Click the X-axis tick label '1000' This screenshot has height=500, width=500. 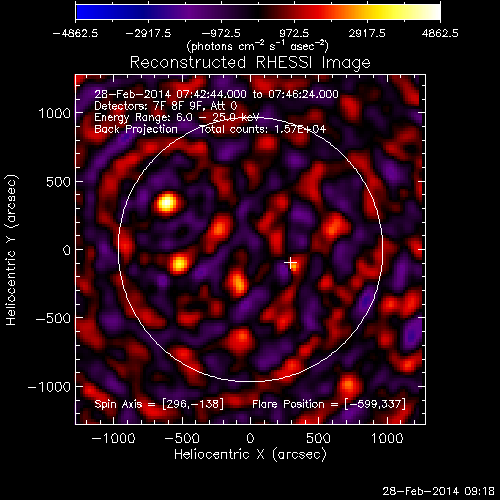[x=387, y=438]
